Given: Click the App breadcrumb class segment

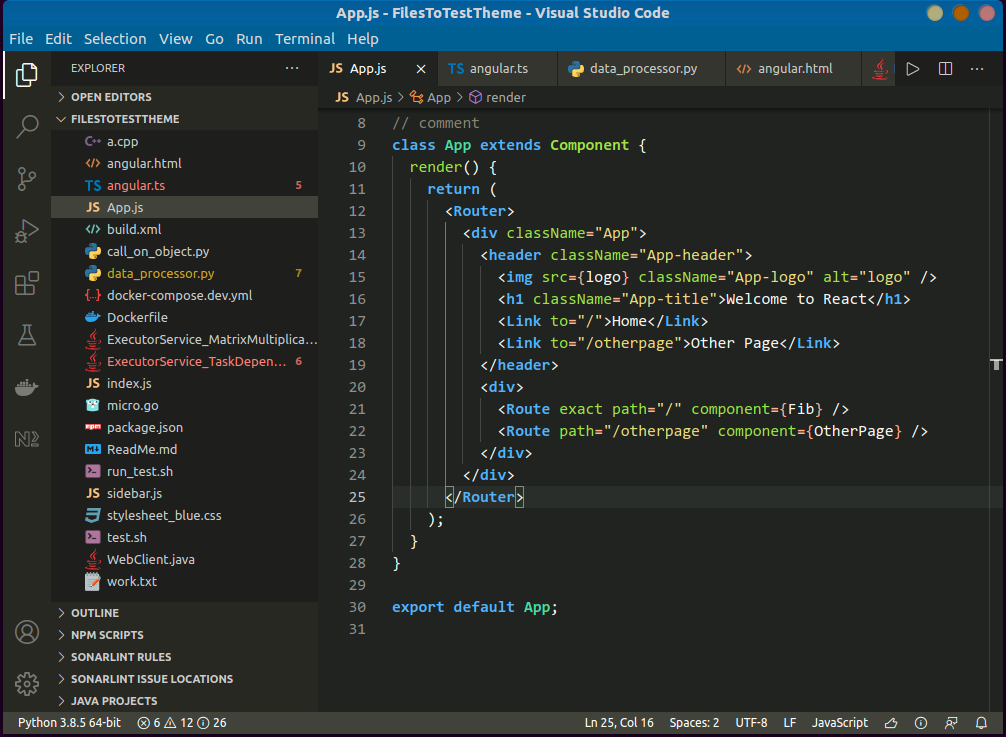Looking at the screenshot, I should click(431, 97).
